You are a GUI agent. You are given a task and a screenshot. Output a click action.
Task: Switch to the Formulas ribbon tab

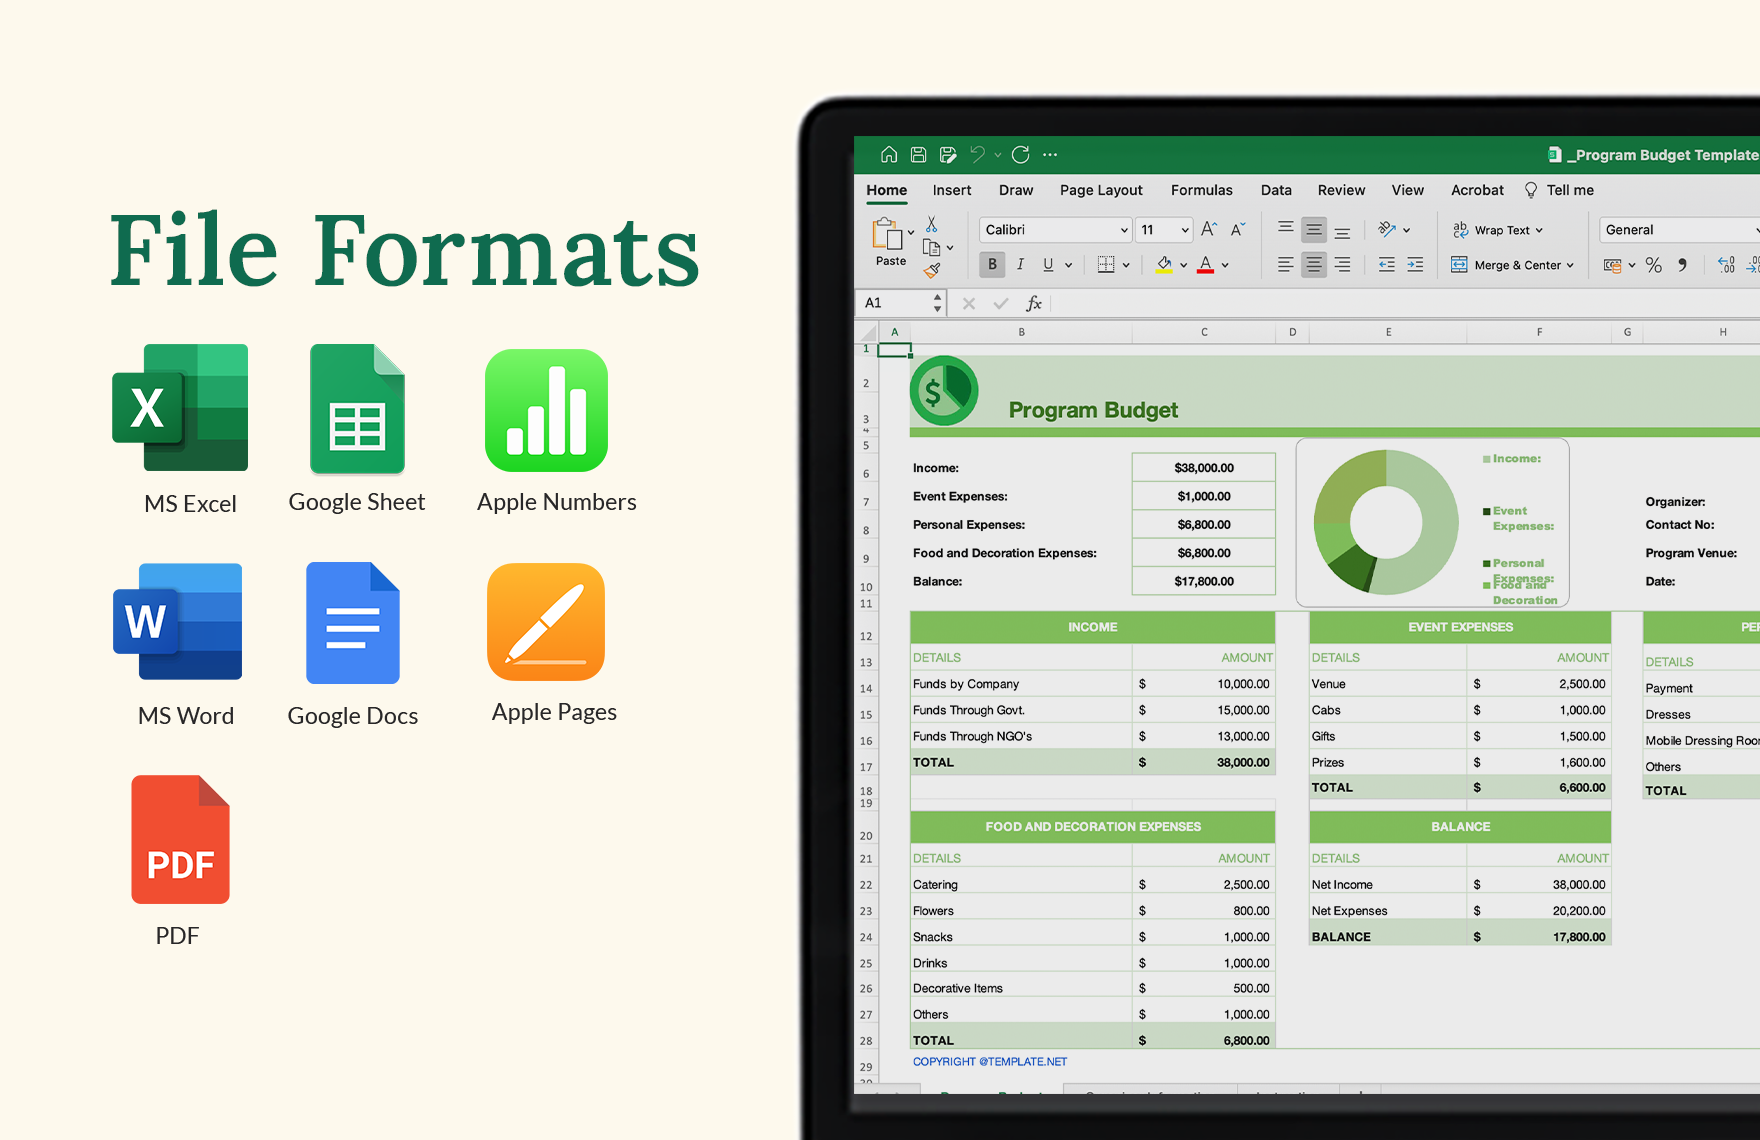(1201, 190)
